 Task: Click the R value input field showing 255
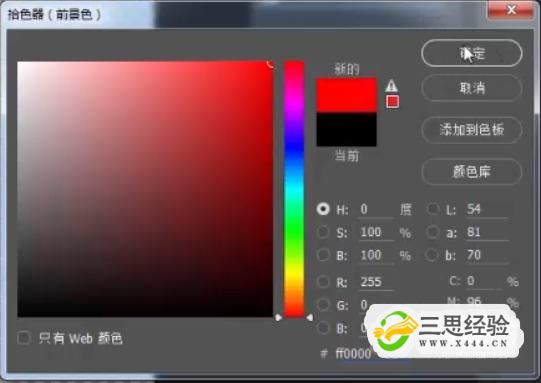(376, 282)
